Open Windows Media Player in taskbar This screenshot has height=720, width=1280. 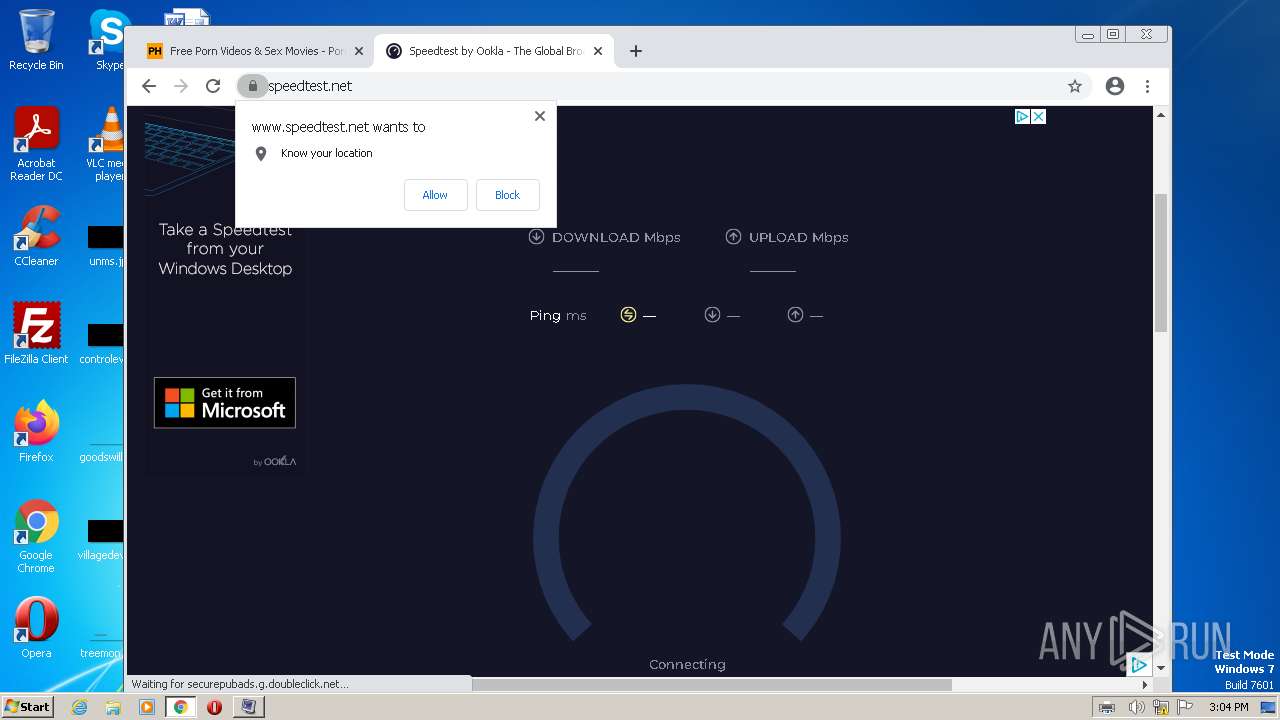pos(147,707)
